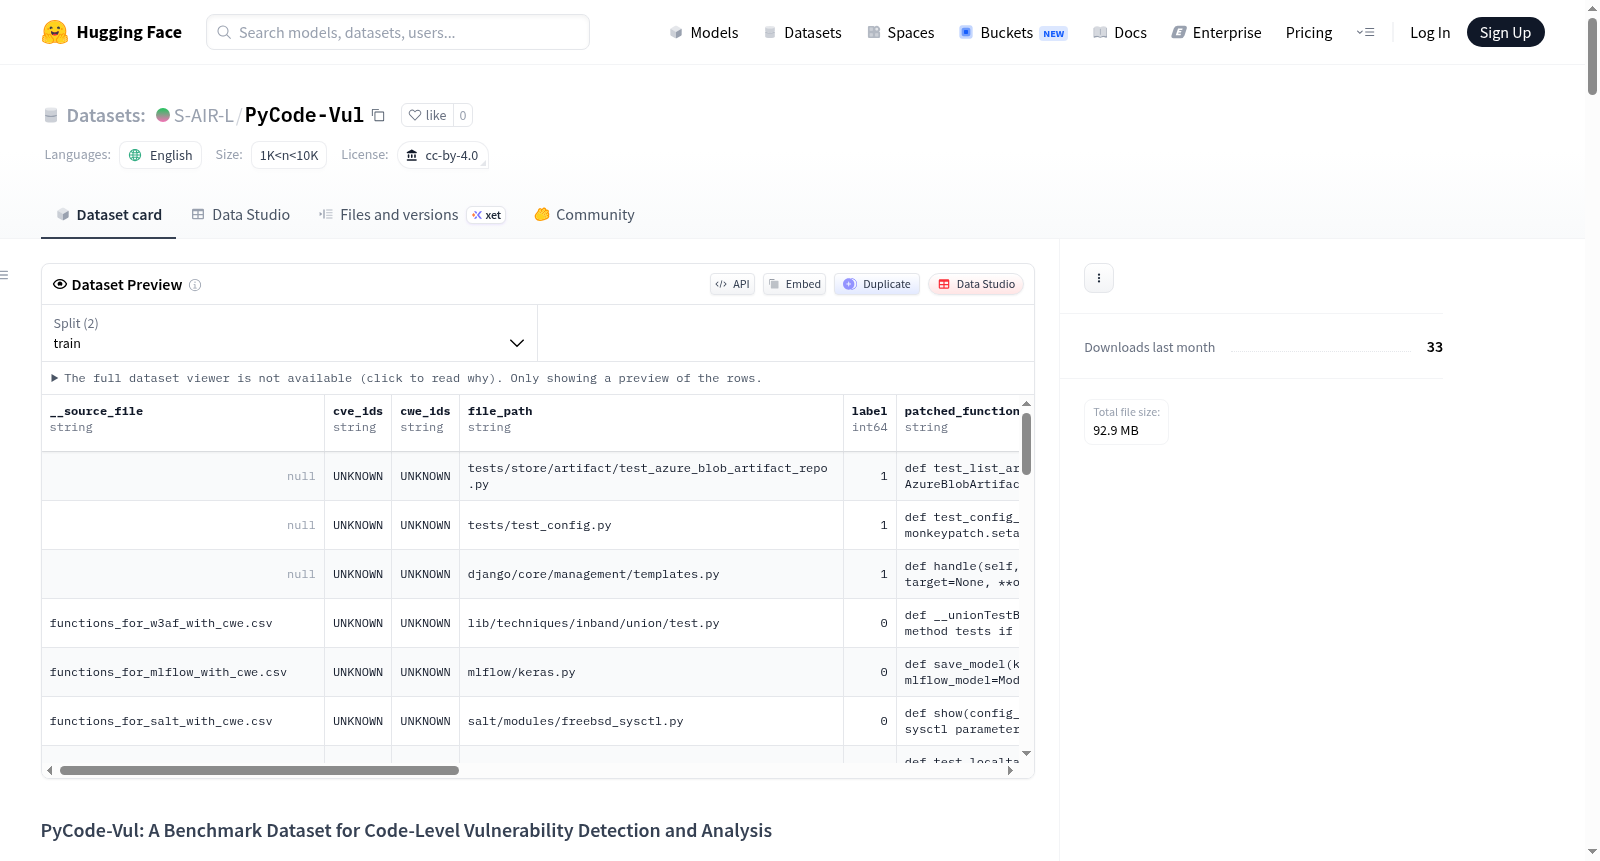
Task: Duplicate the dataset with Duplicate button
Action: click(877, 284)
